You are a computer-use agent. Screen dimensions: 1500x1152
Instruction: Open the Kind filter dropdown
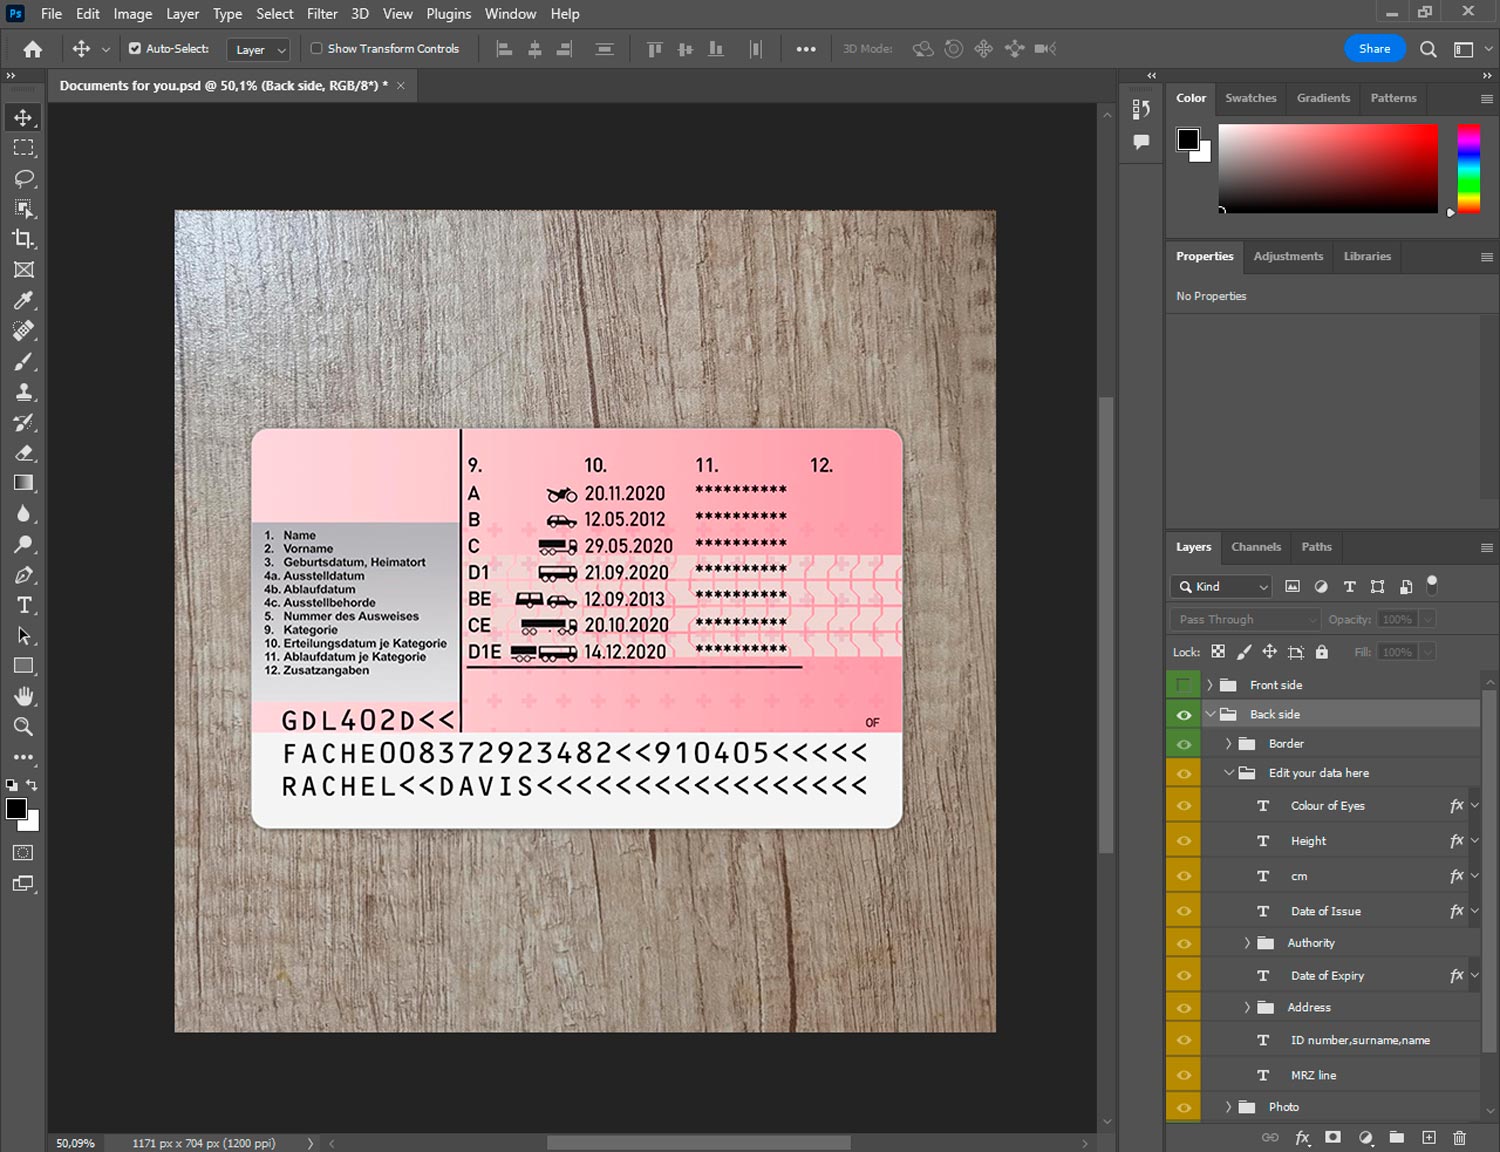[x=1220, y=587]
